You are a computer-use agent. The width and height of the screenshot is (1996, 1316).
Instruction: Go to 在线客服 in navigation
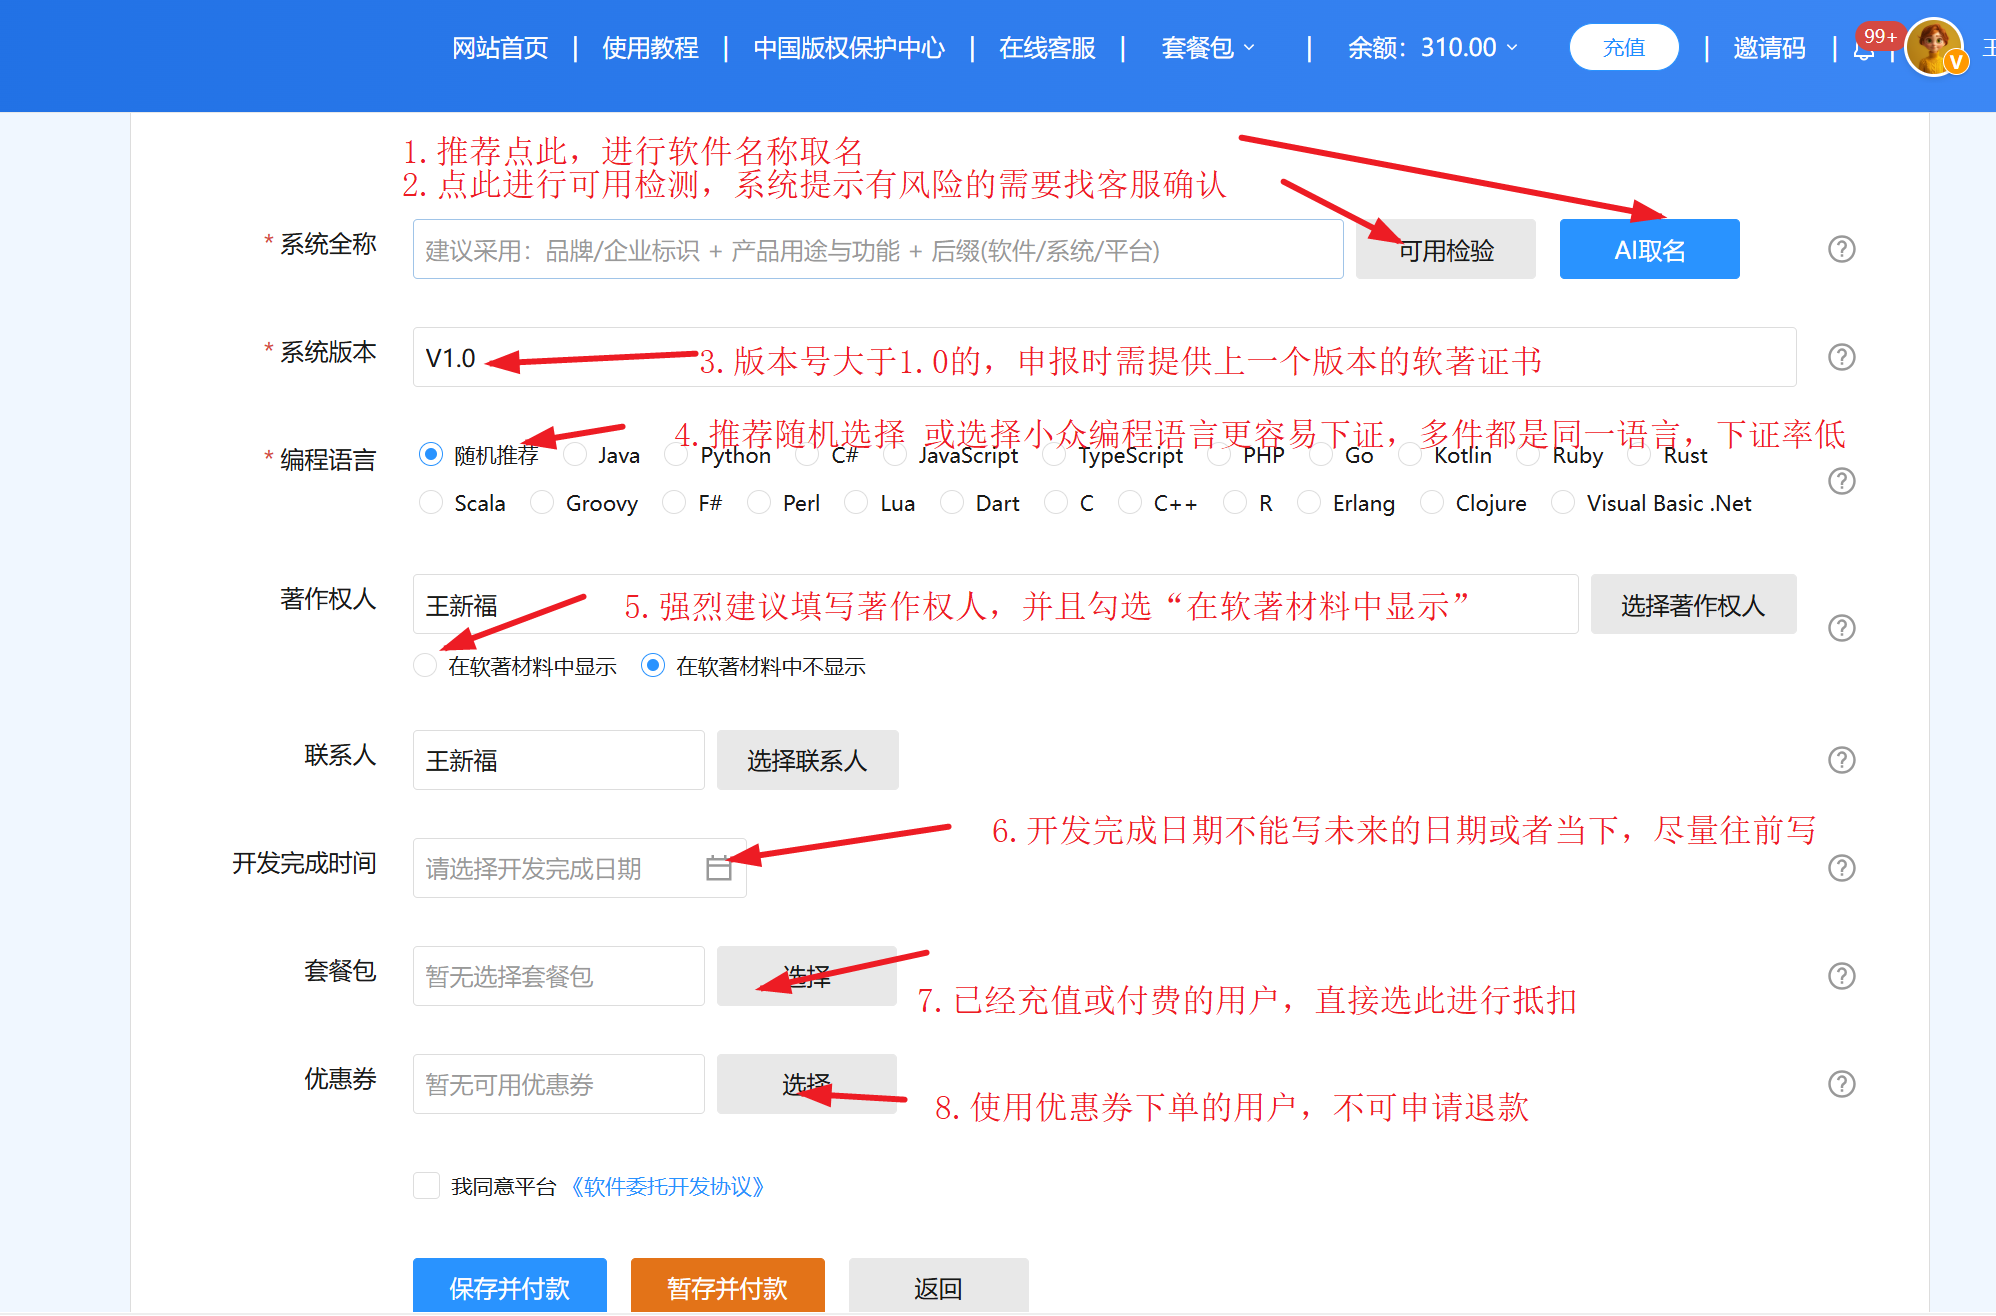click(1047, 48)
